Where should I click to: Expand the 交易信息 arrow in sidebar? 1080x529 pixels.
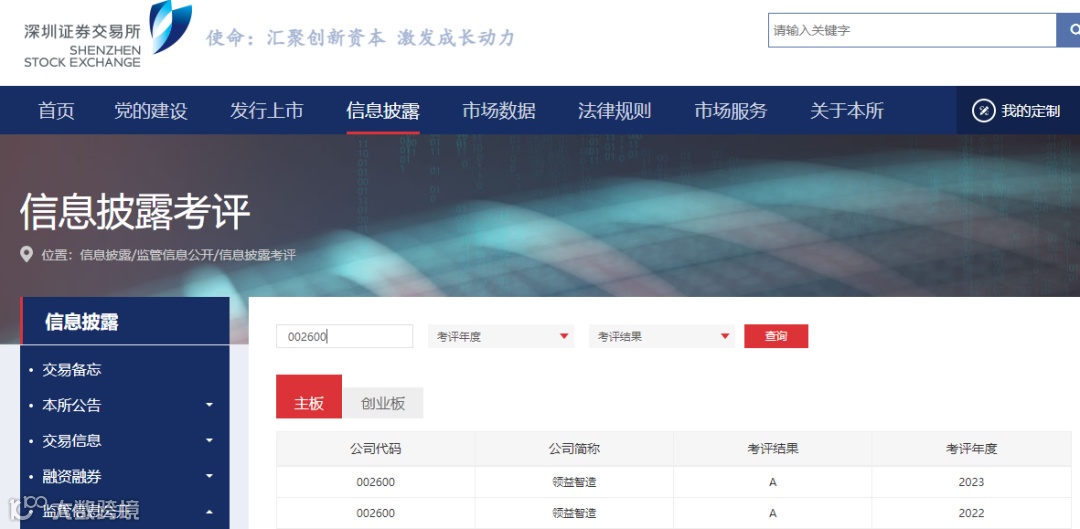(x=209, y=441)
